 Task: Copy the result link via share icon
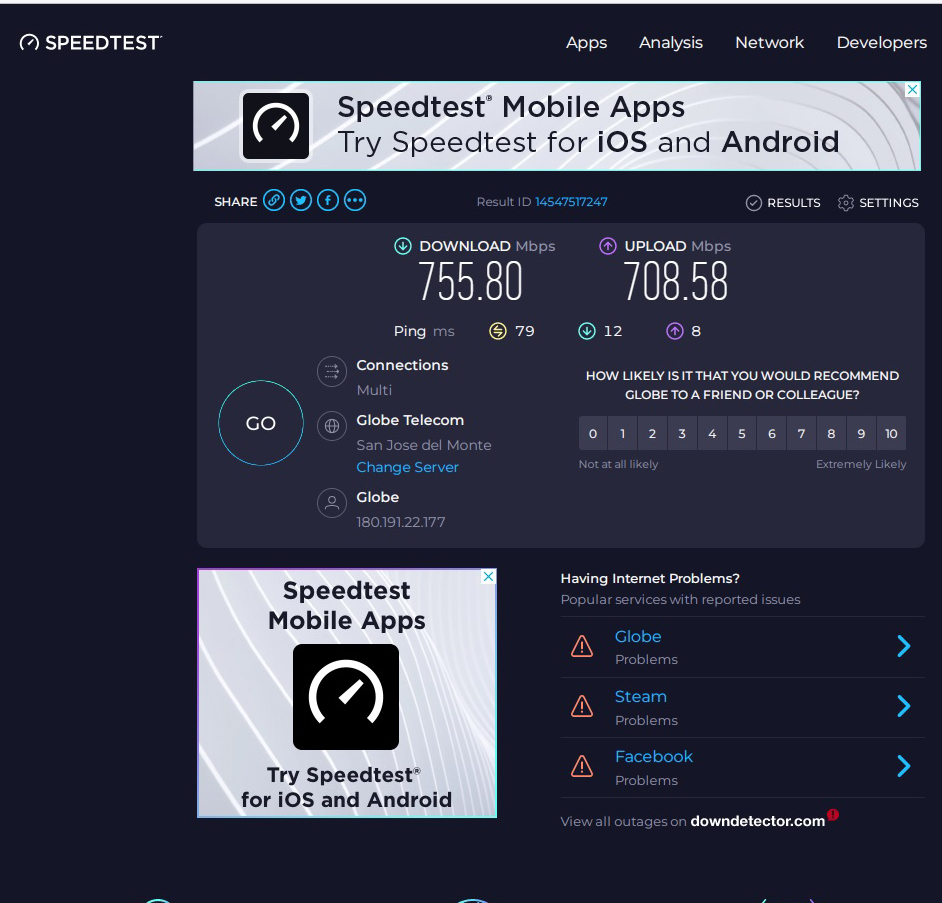coord(274,200)
